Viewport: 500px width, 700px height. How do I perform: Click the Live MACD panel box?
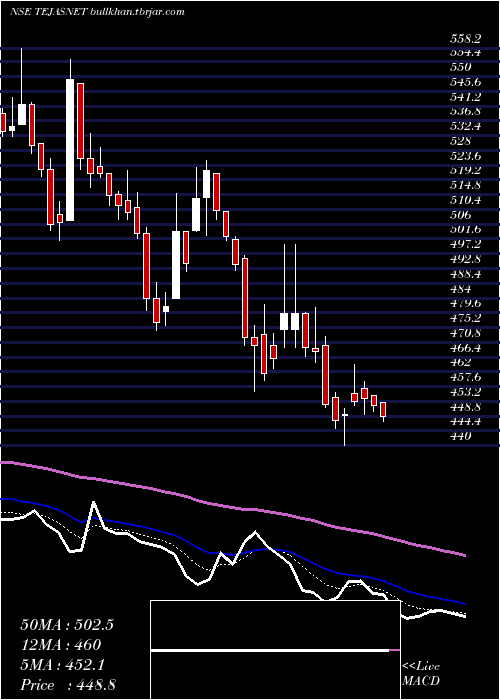click(275, 650)
